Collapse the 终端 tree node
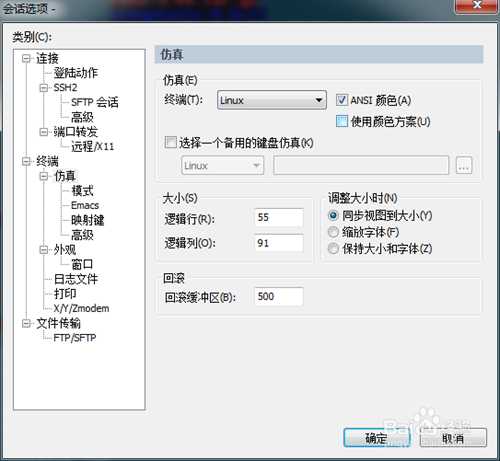The height and width of the screenshot is (461, 500). click(26, 161)
